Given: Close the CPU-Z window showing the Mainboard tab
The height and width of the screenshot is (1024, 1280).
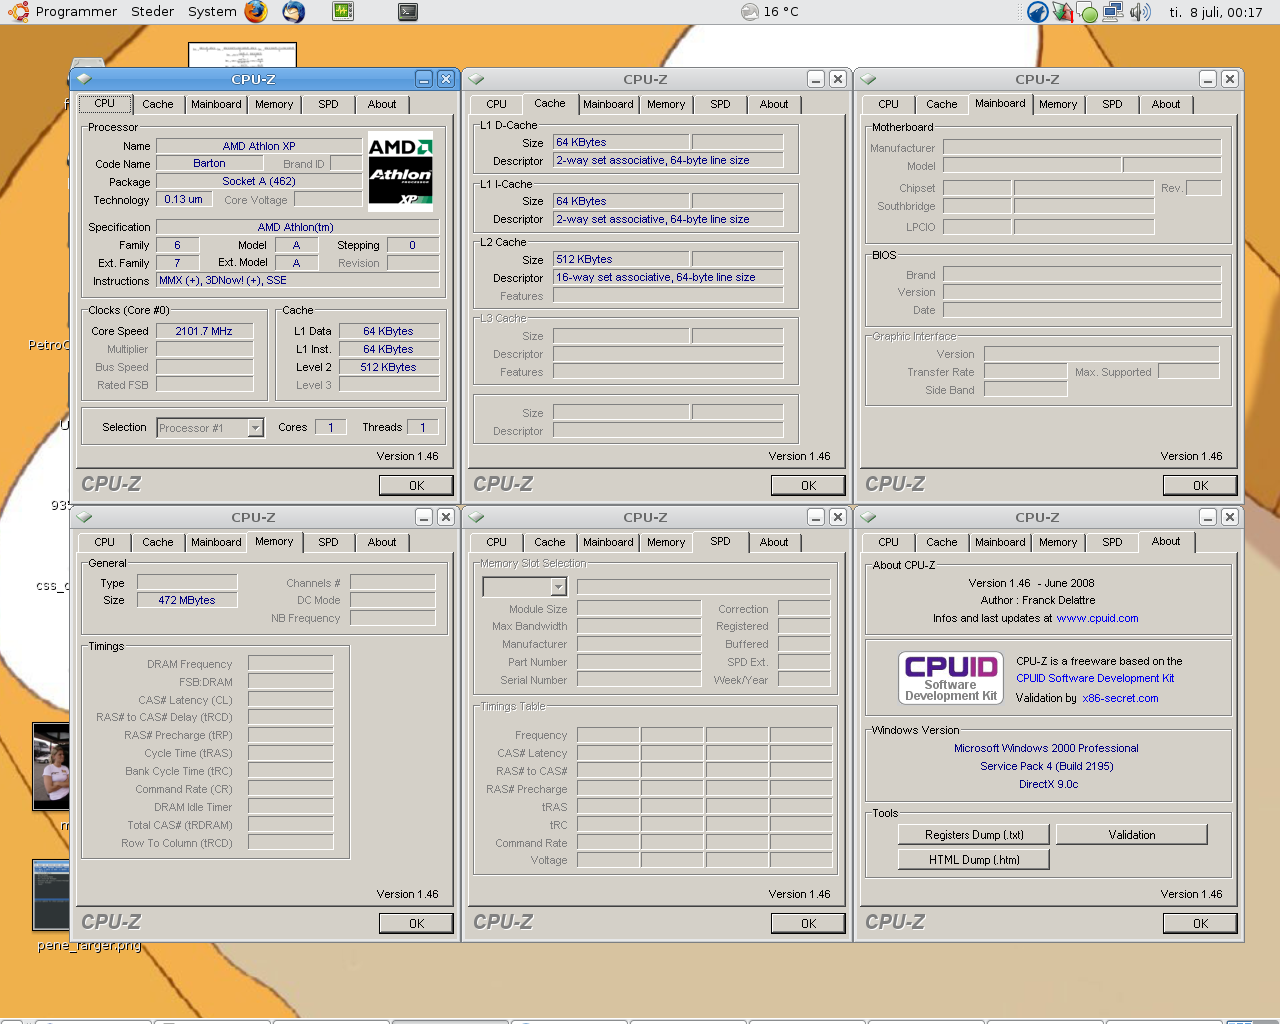Looking at the screenshot, I should (x=1230, y=79).
